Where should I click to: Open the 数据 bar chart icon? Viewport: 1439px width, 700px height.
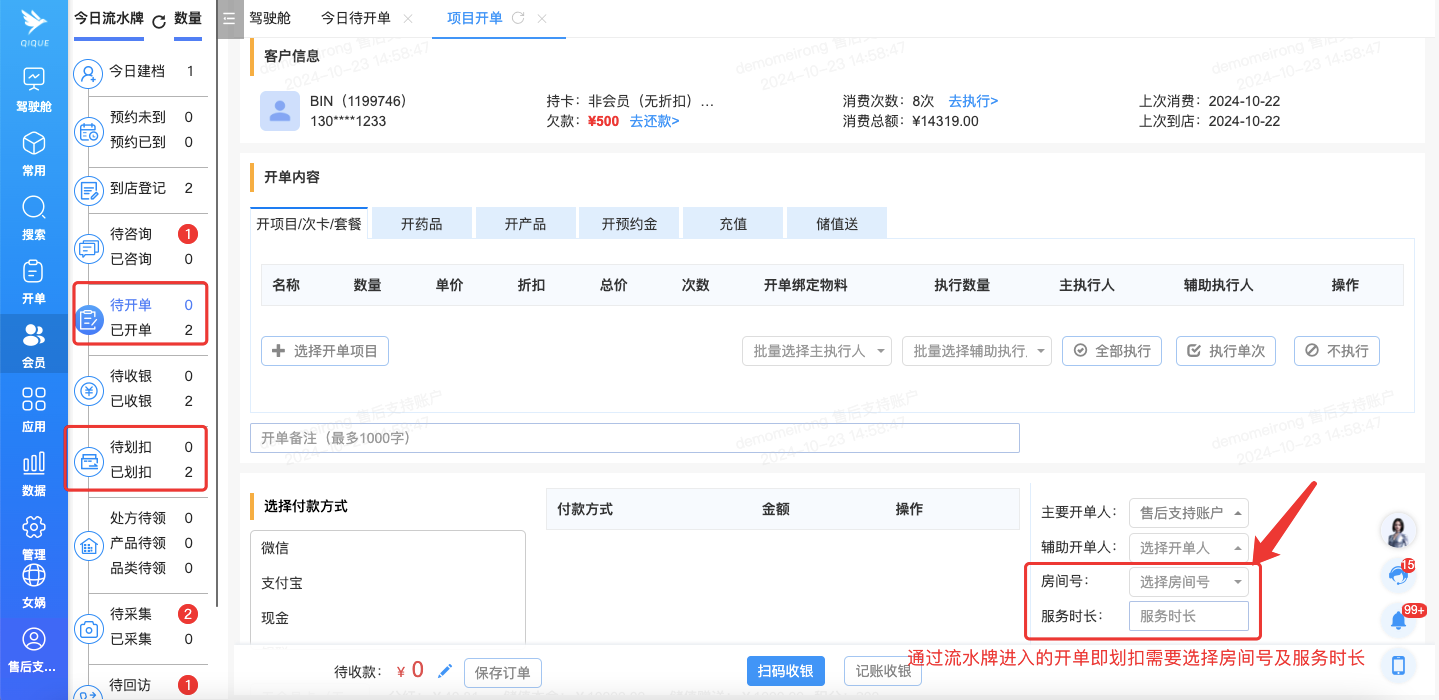click(x=33, y=464)
